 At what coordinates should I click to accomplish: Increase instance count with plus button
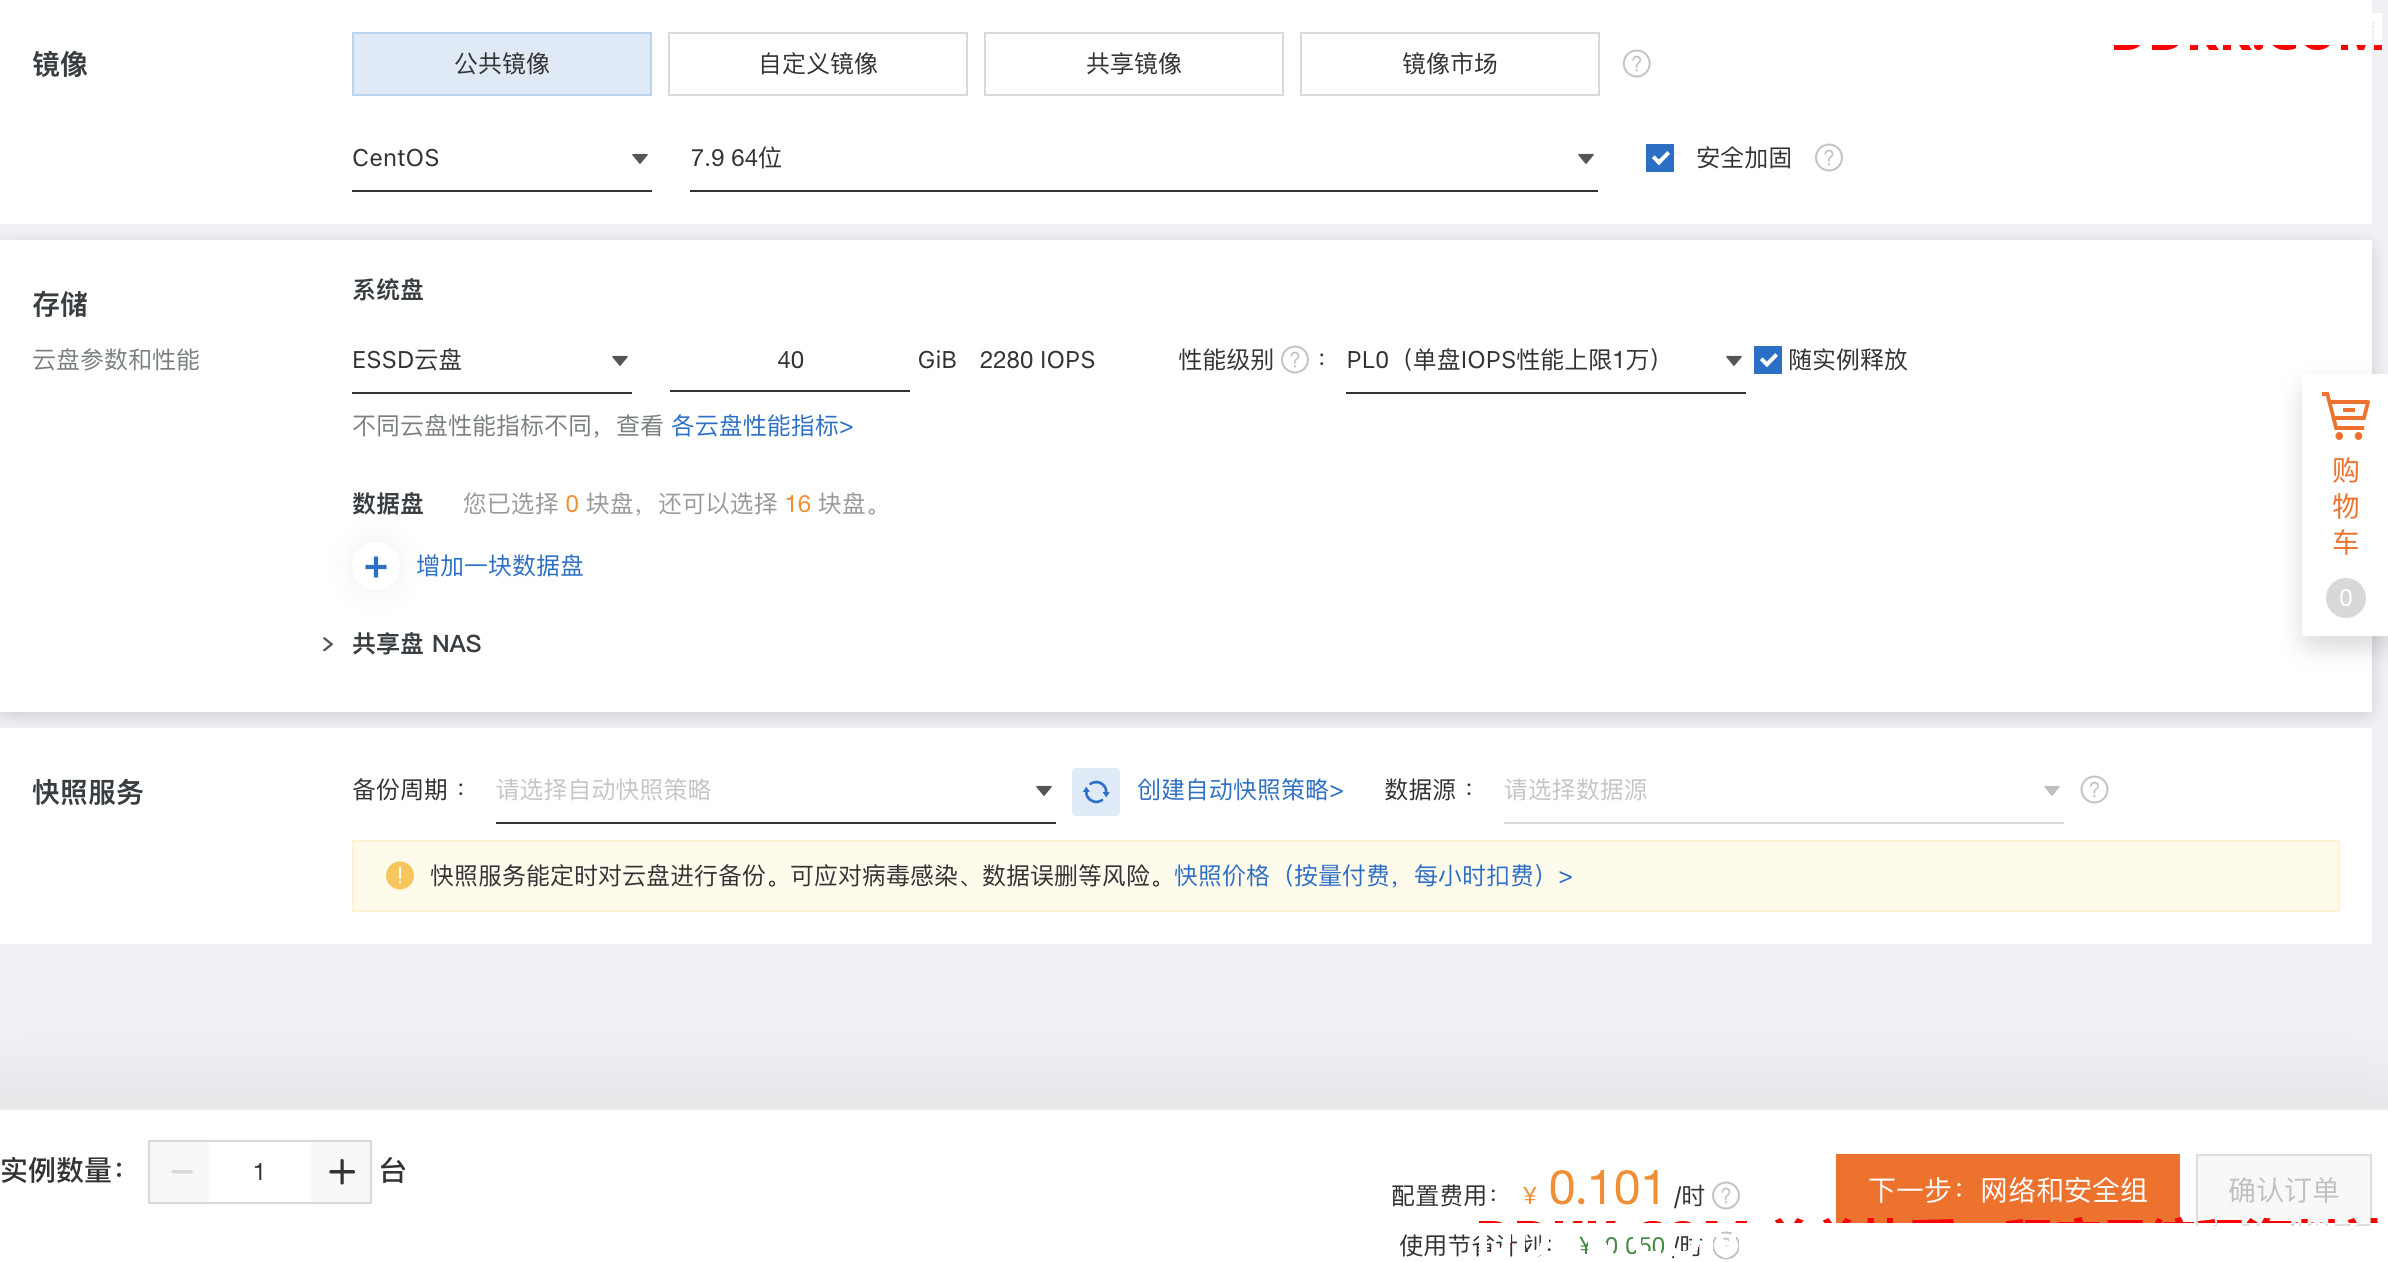[x=341, y=1172]
